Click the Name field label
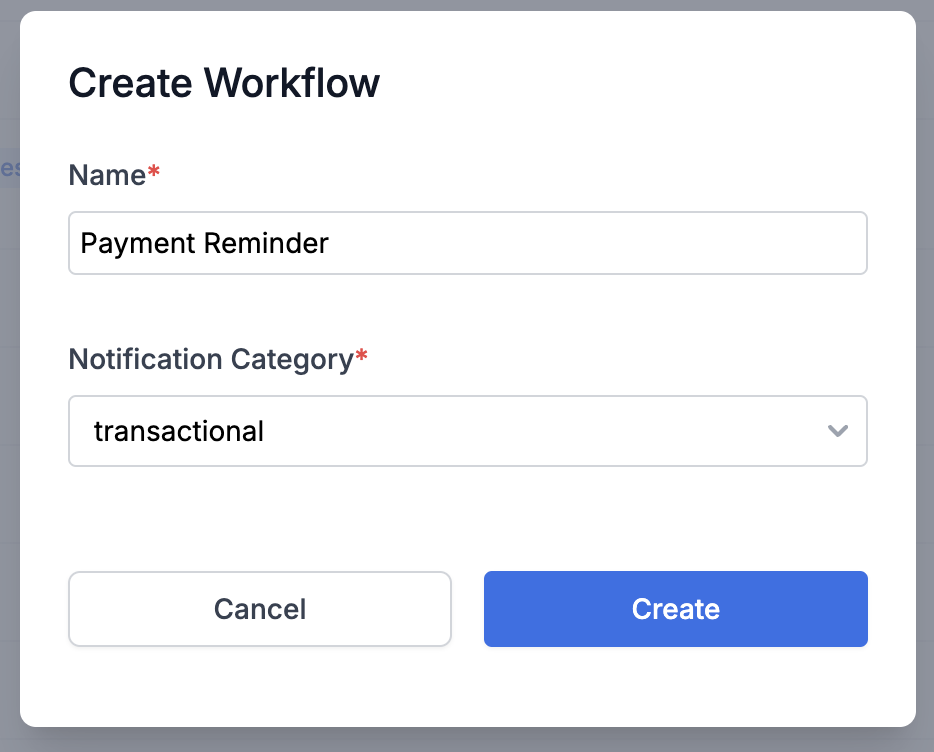 point(107,175)
